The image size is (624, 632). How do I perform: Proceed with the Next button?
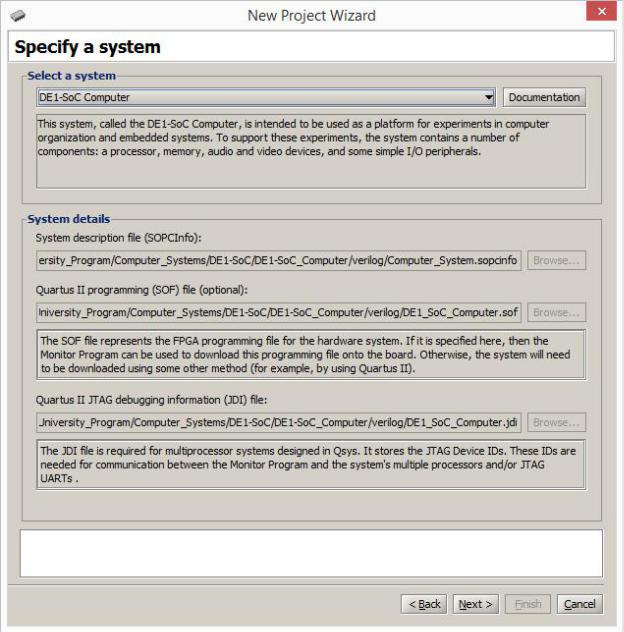476,604
